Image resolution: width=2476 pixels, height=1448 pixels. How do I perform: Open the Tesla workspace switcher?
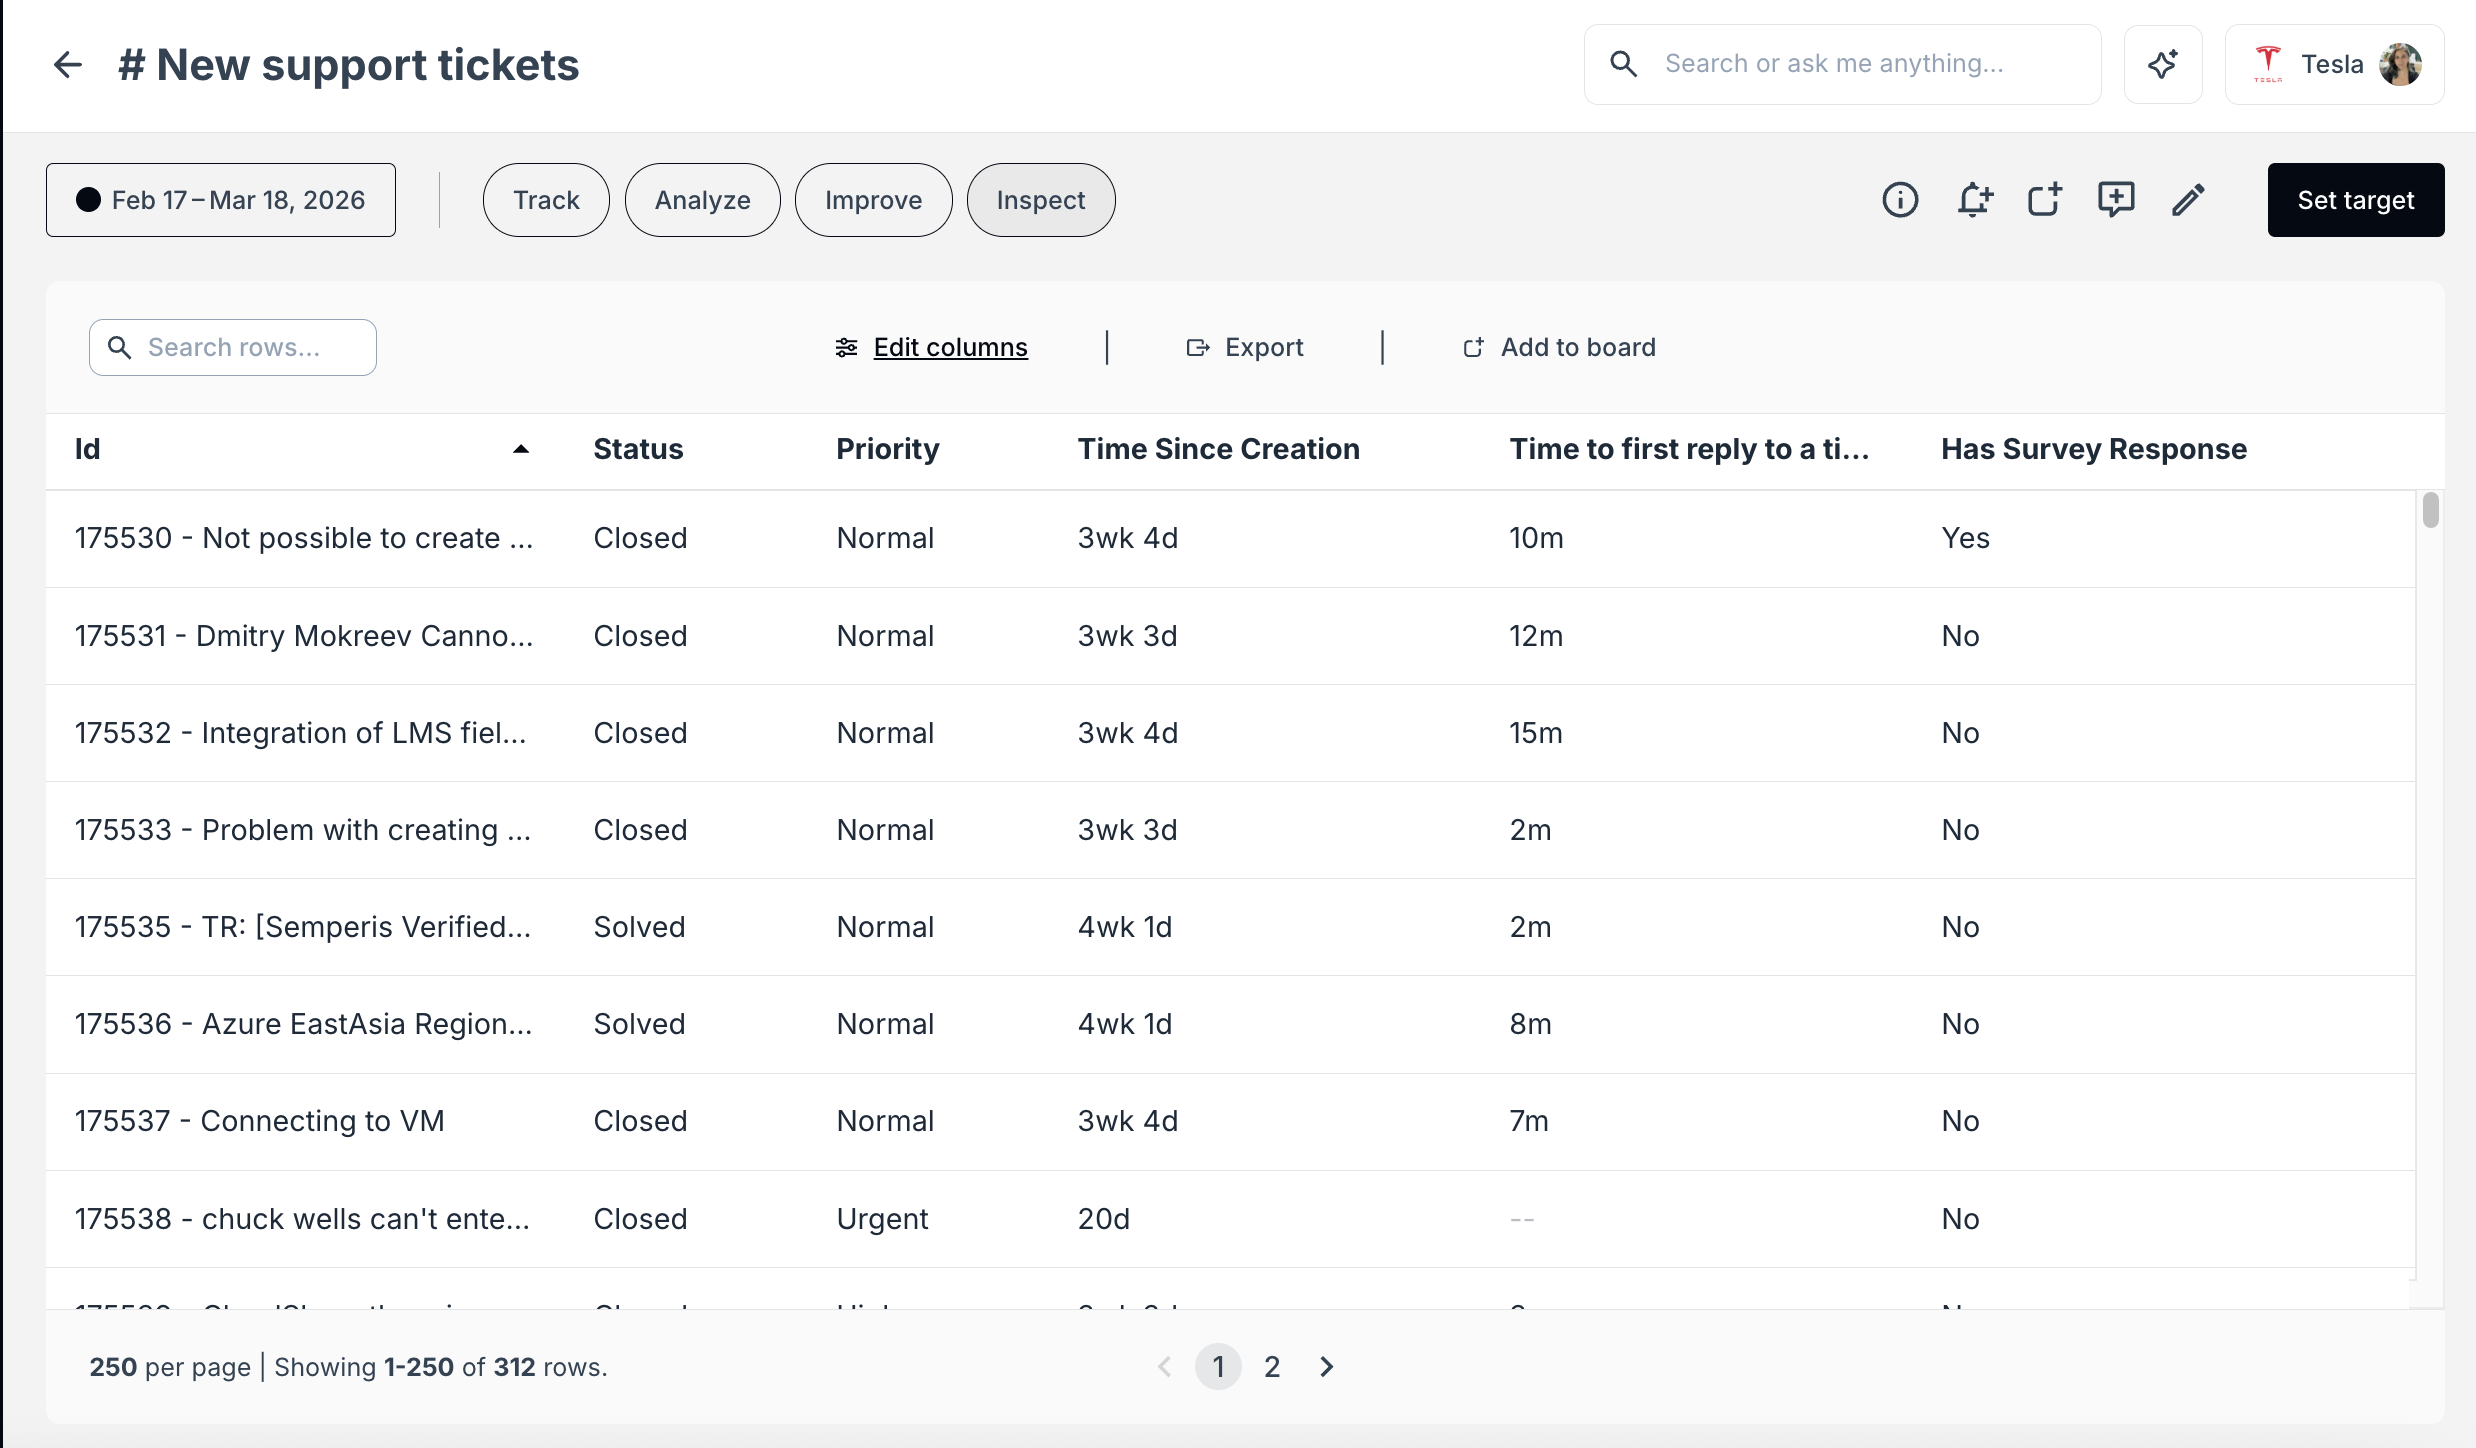pyautogui.click(x=2334, y=64)
